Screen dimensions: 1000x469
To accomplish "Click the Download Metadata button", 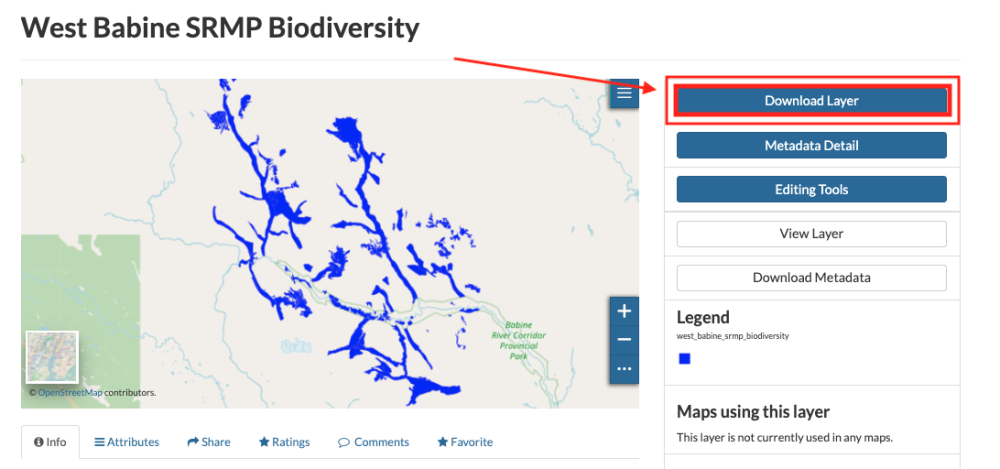I will tap(811, 278).
